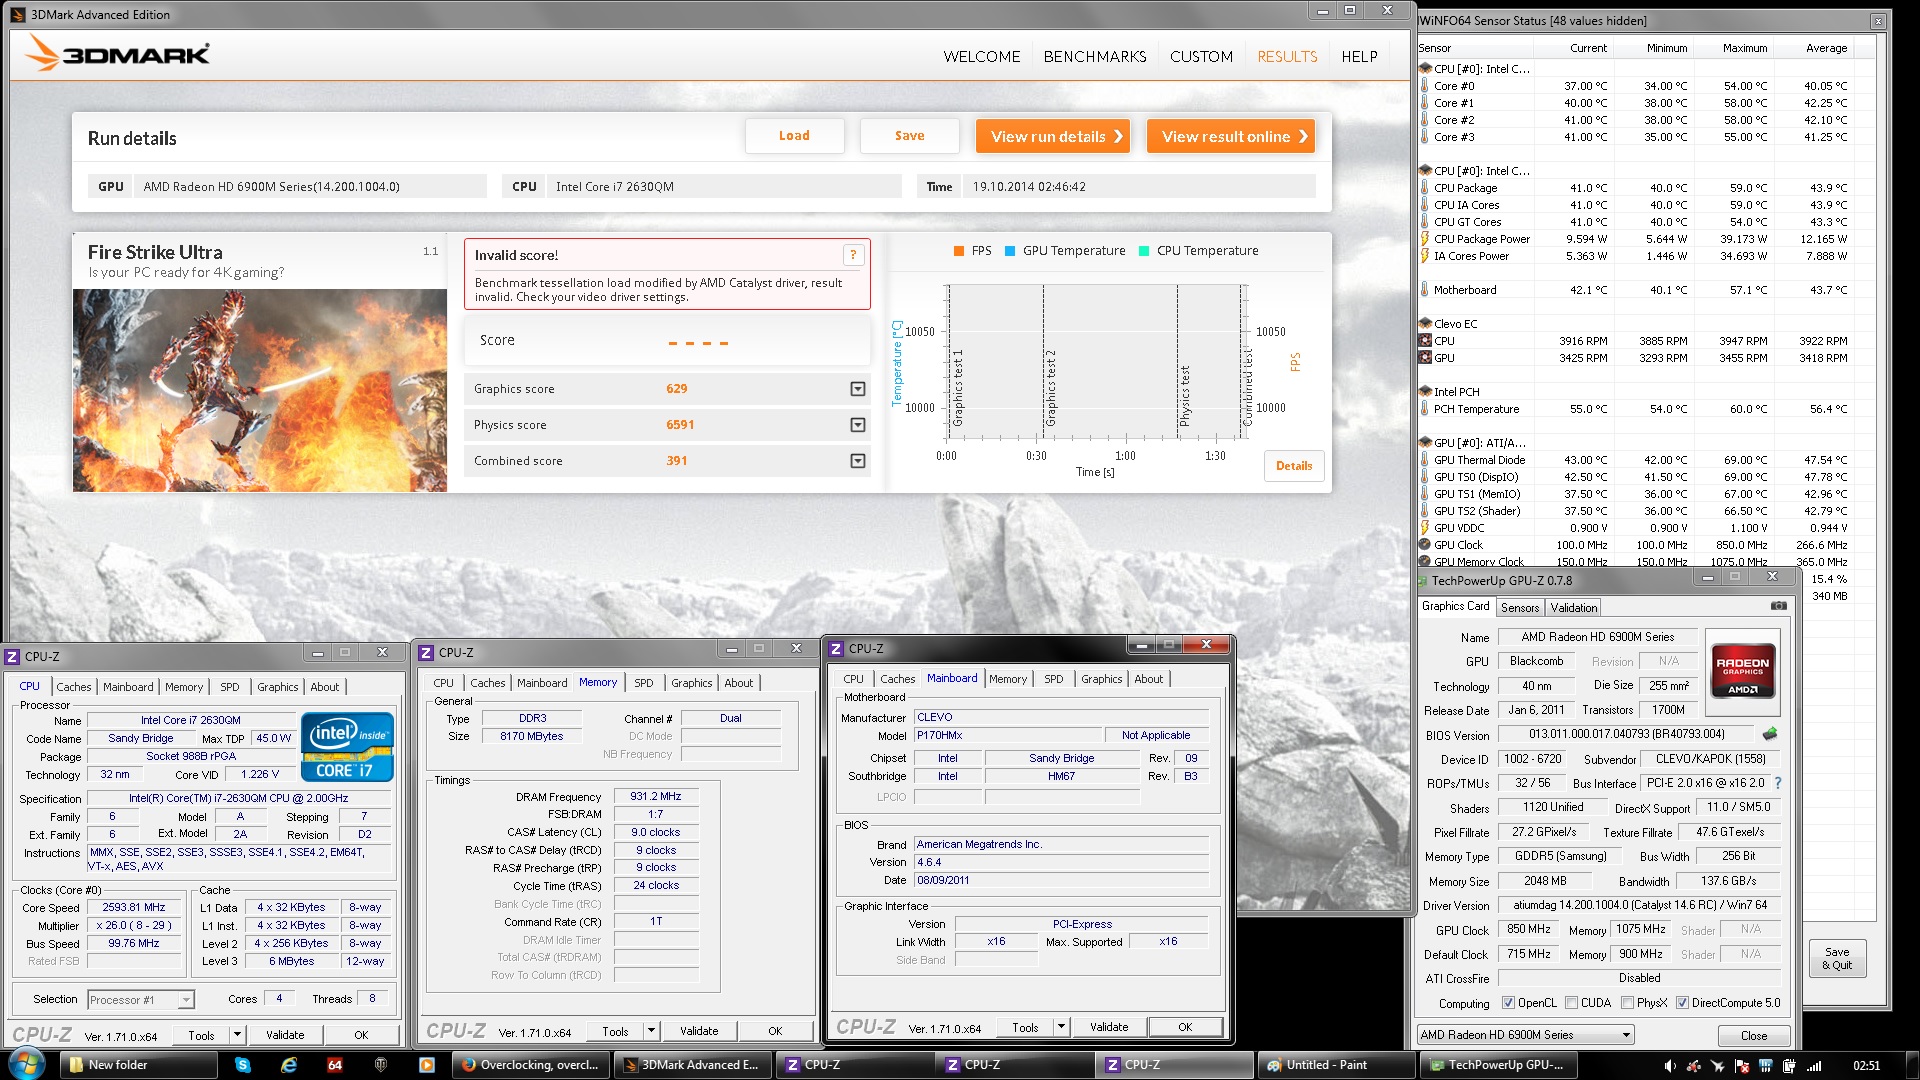This screenshot has height=1080, width=1920.
Task: Open the GPU-Z graphics card selector dropdown
Action: pyautogui.click(x=1526, y=1035)
